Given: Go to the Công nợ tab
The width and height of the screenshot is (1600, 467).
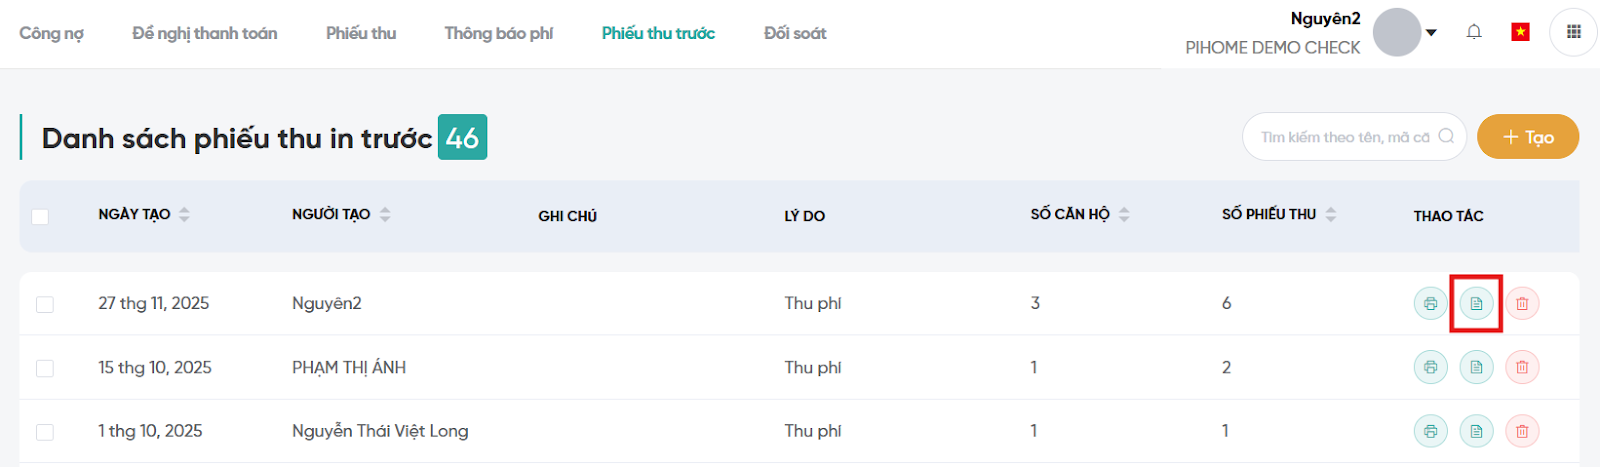Looking at the screenshot, I should pos(51,33).
